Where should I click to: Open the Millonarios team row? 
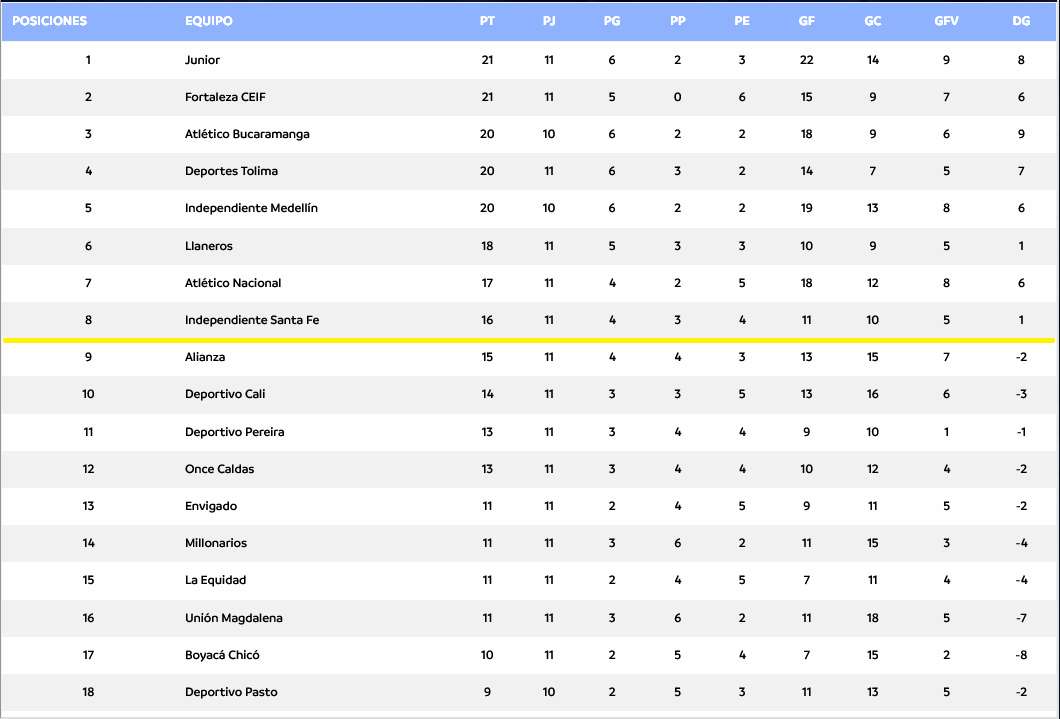(215, 543)
